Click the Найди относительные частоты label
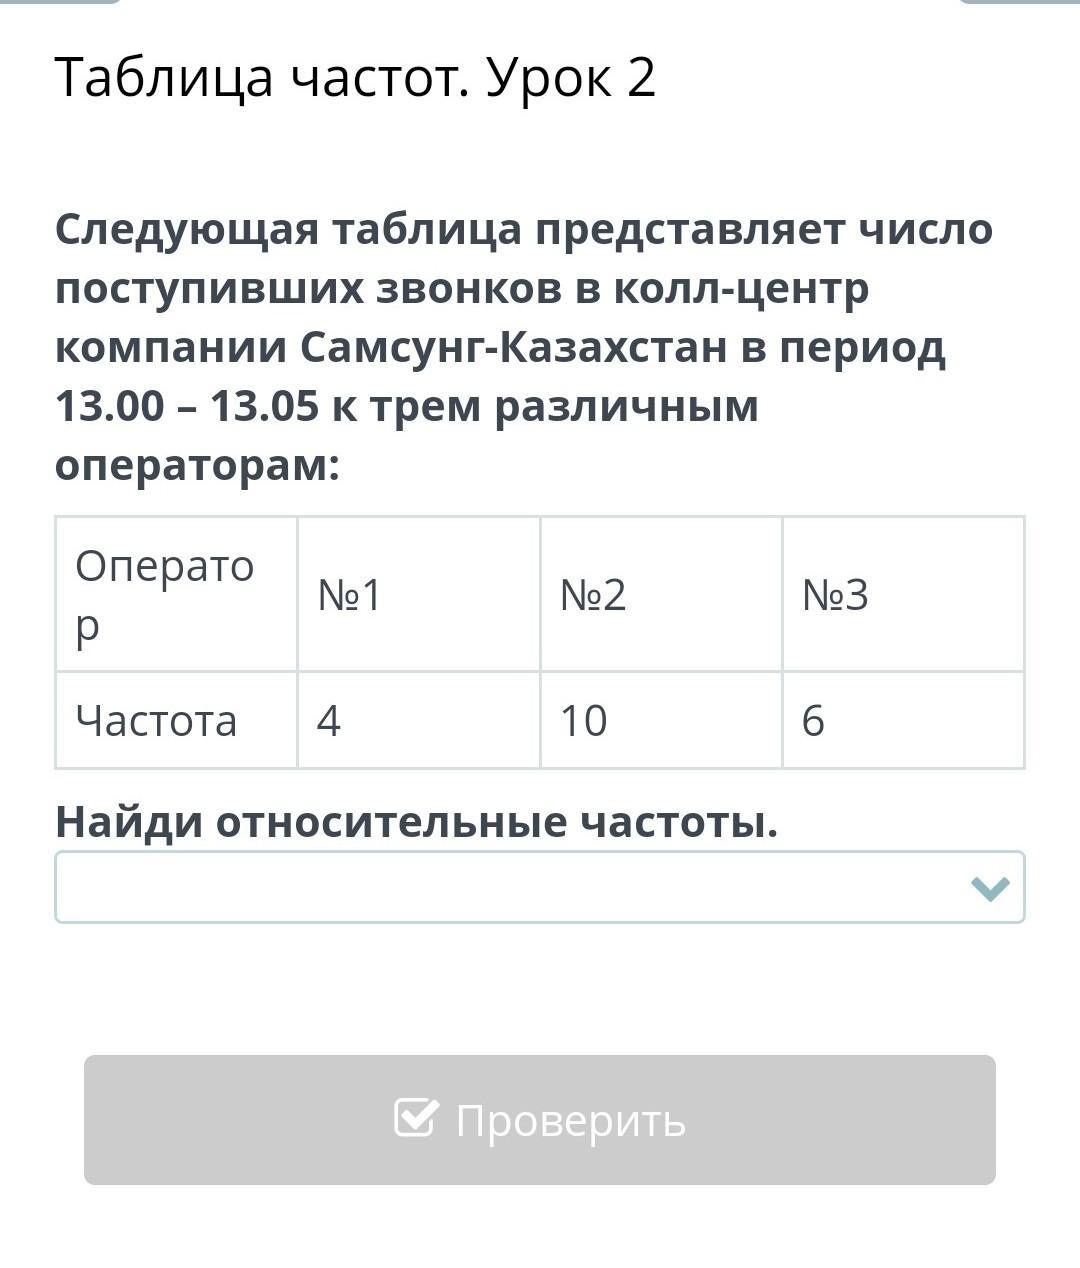This screenshot has height=1268, width=1080. [416, 822]
